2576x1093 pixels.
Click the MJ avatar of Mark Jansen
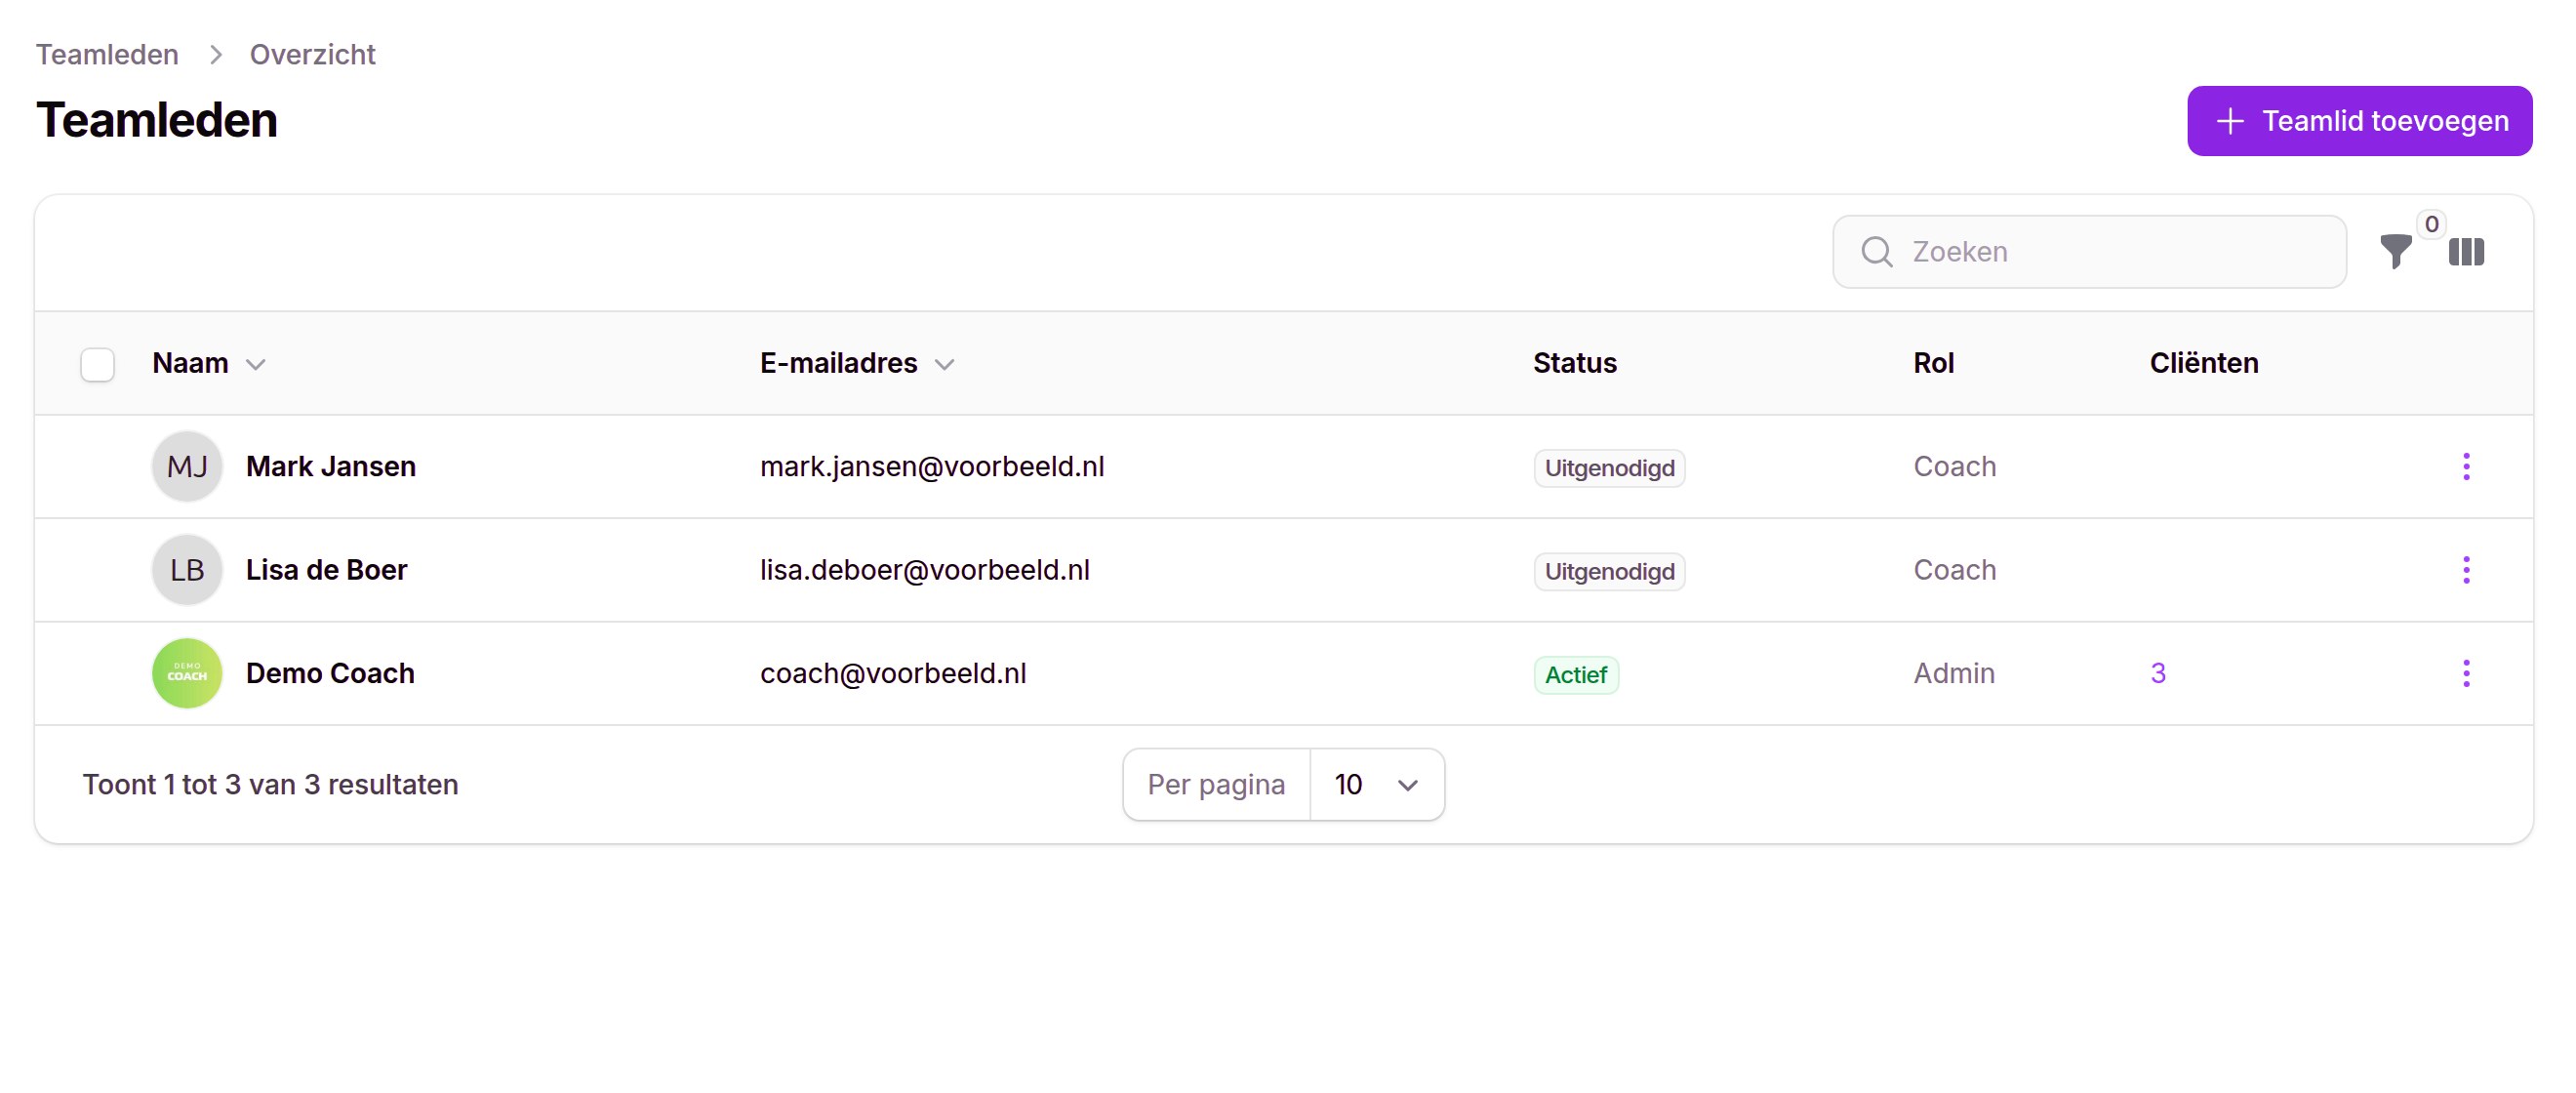coord(187,467)
